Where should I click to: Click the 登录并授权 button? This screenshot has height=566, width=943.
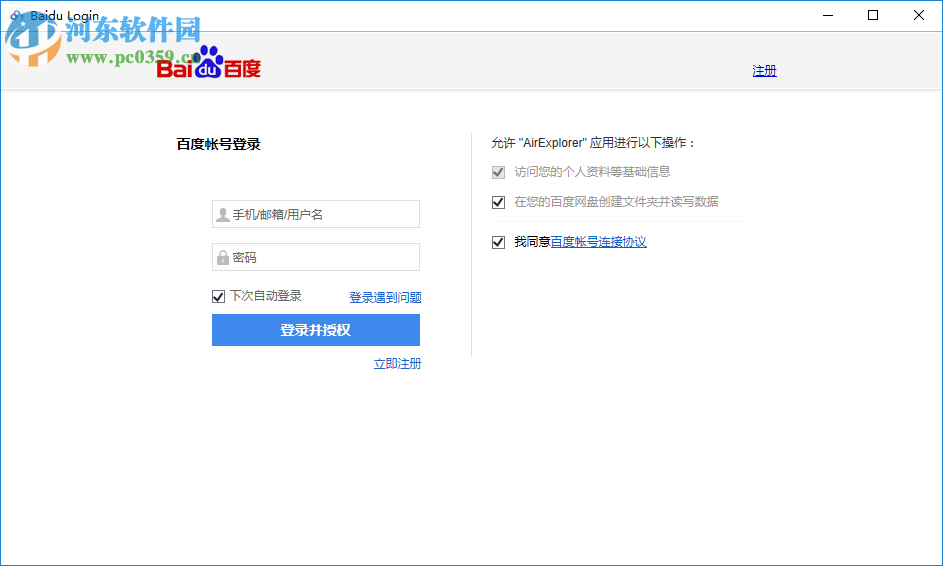click(x=316, y=330)
